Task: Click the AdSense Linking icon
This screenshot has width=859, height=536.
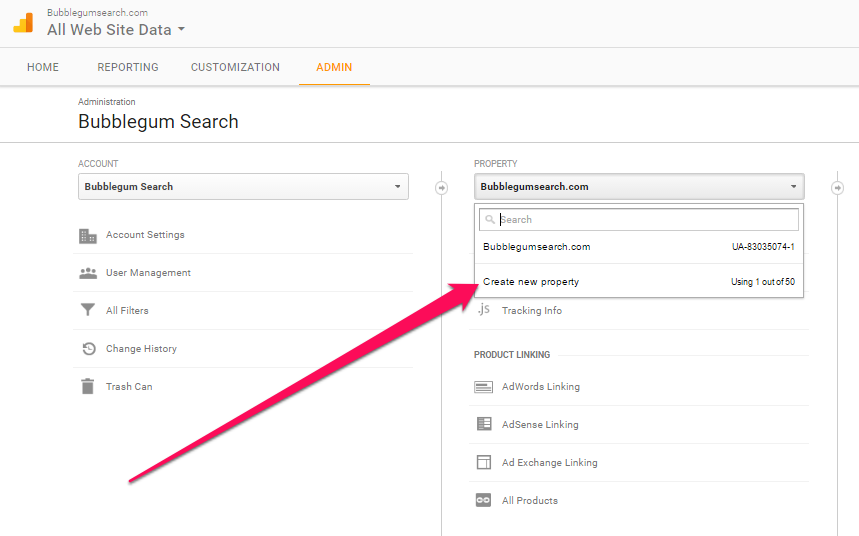Action: click(x=484, y=424)
